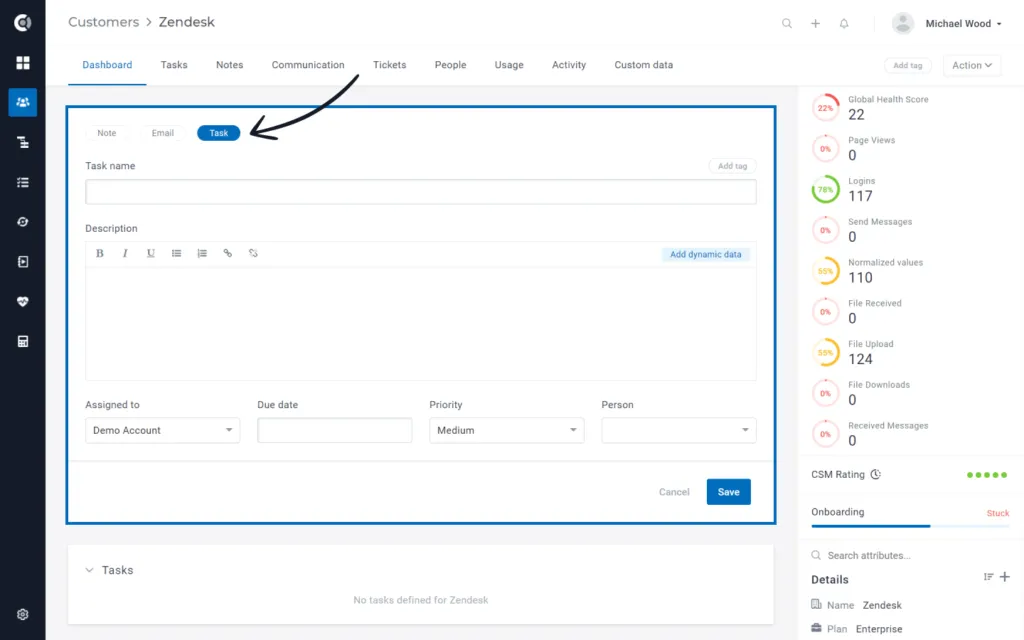Open the calculator icon in sidebar

point(23,342)
